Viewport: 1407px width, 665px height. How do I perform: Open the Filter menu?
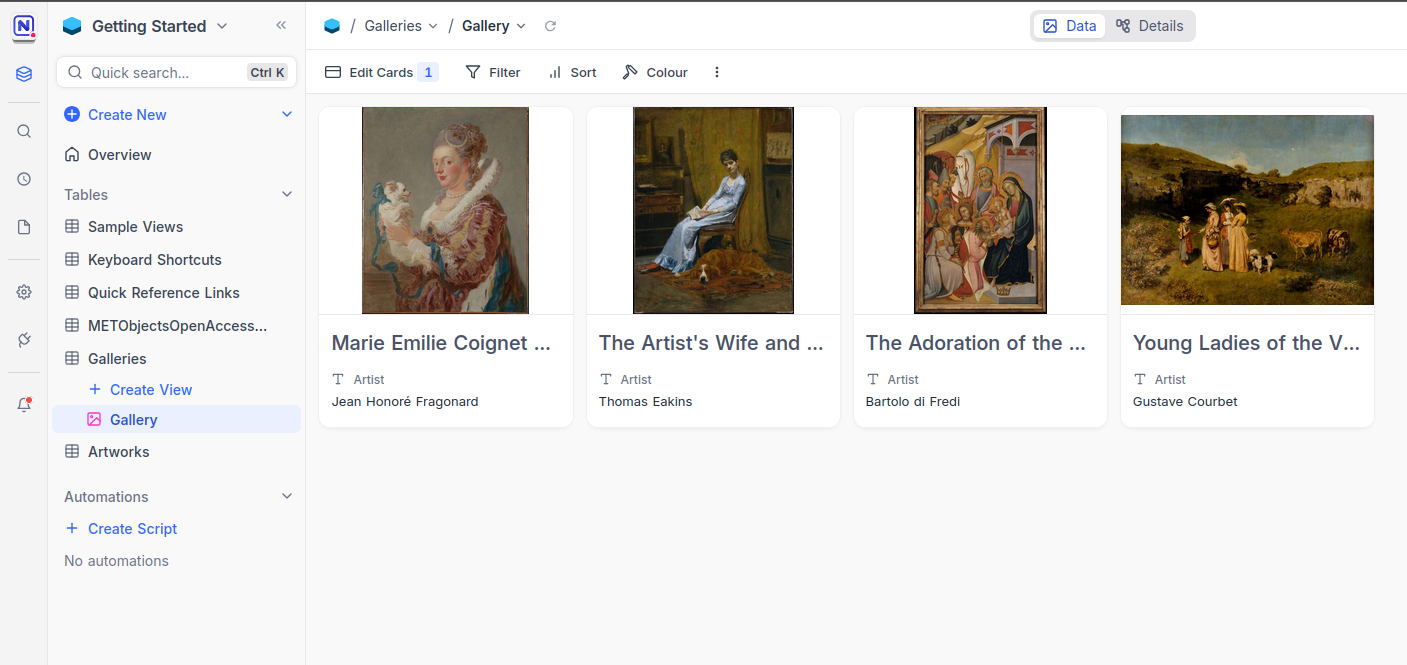tap(493, 72)
